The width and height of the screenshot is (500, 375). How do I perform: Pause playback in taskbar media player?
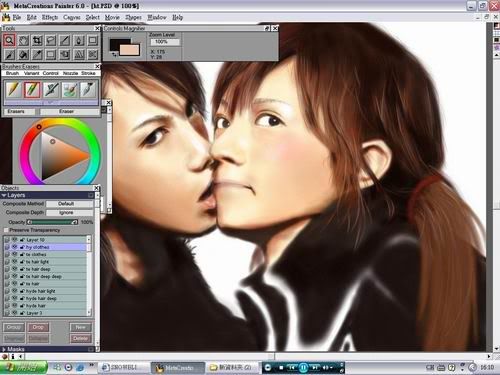[303, 368]
